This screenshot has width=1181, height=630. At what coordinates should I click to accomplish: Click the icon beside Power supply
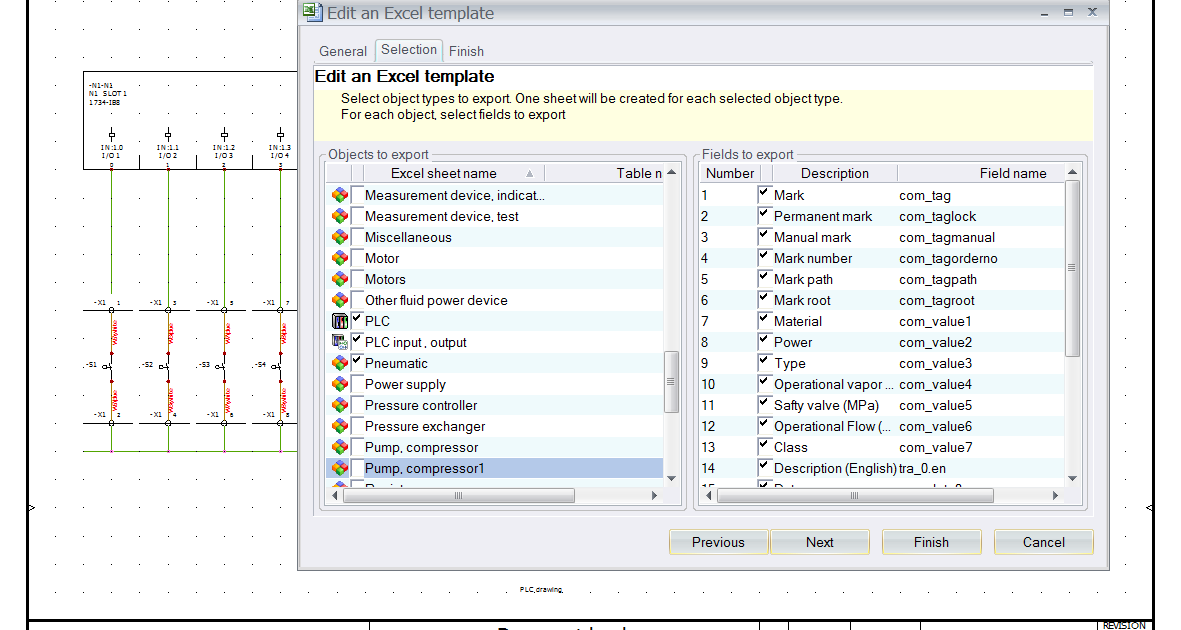340,384
